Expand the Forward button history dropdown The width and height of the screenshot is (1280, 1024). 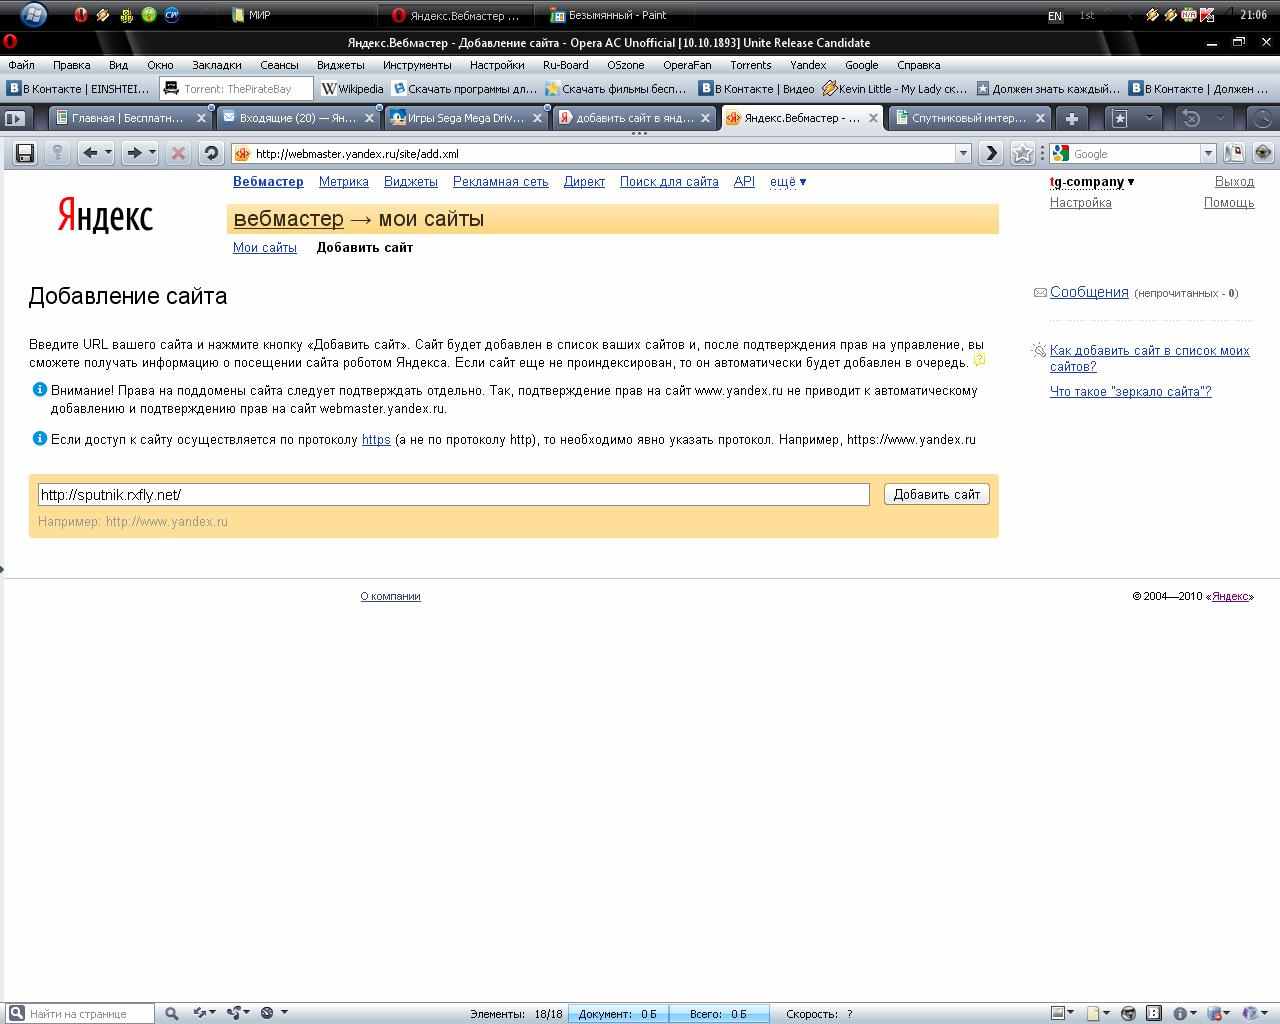(x=152, y=153)
